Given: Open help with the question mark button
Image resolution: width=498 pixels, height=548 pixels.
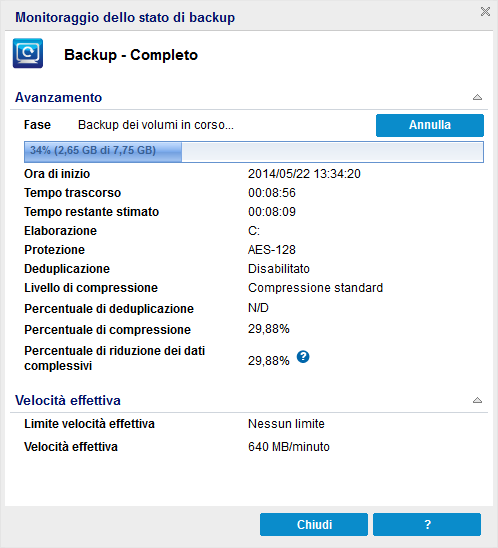Looking at the screenshot, I should click(427, 524).
